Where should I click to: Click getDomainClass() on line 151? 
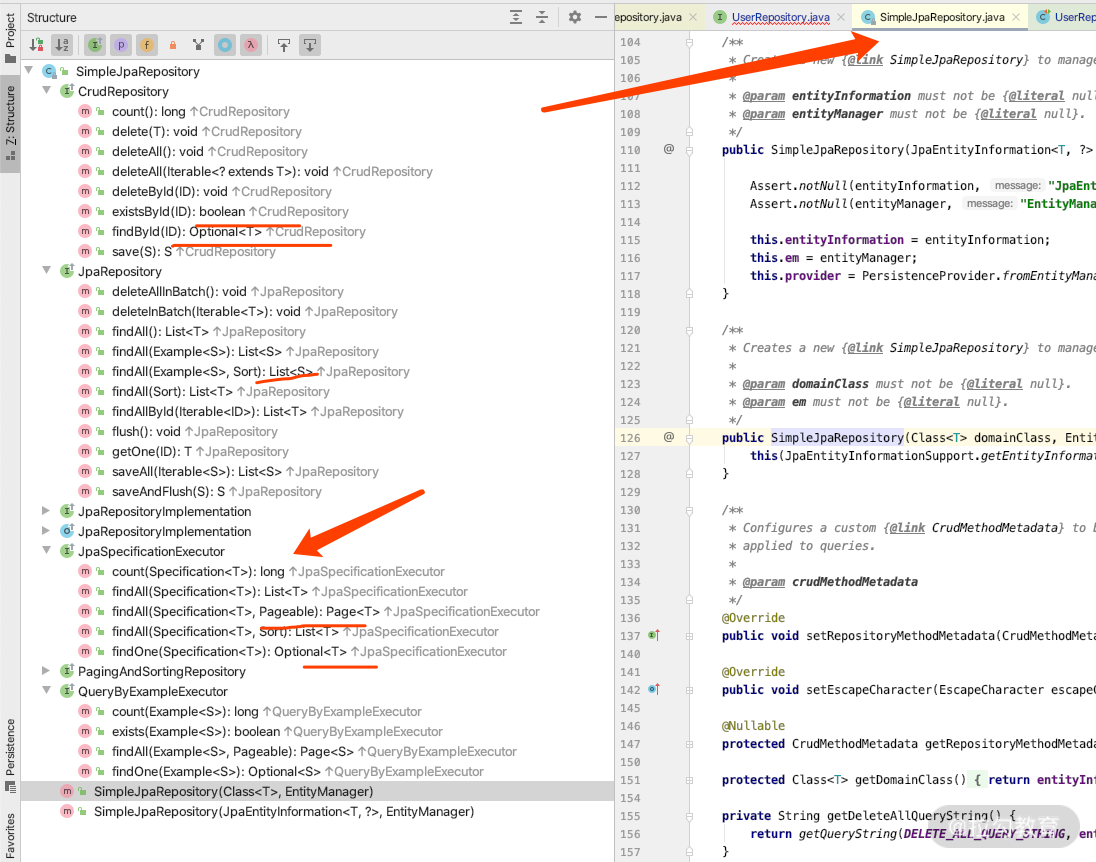tap(911, 780)
